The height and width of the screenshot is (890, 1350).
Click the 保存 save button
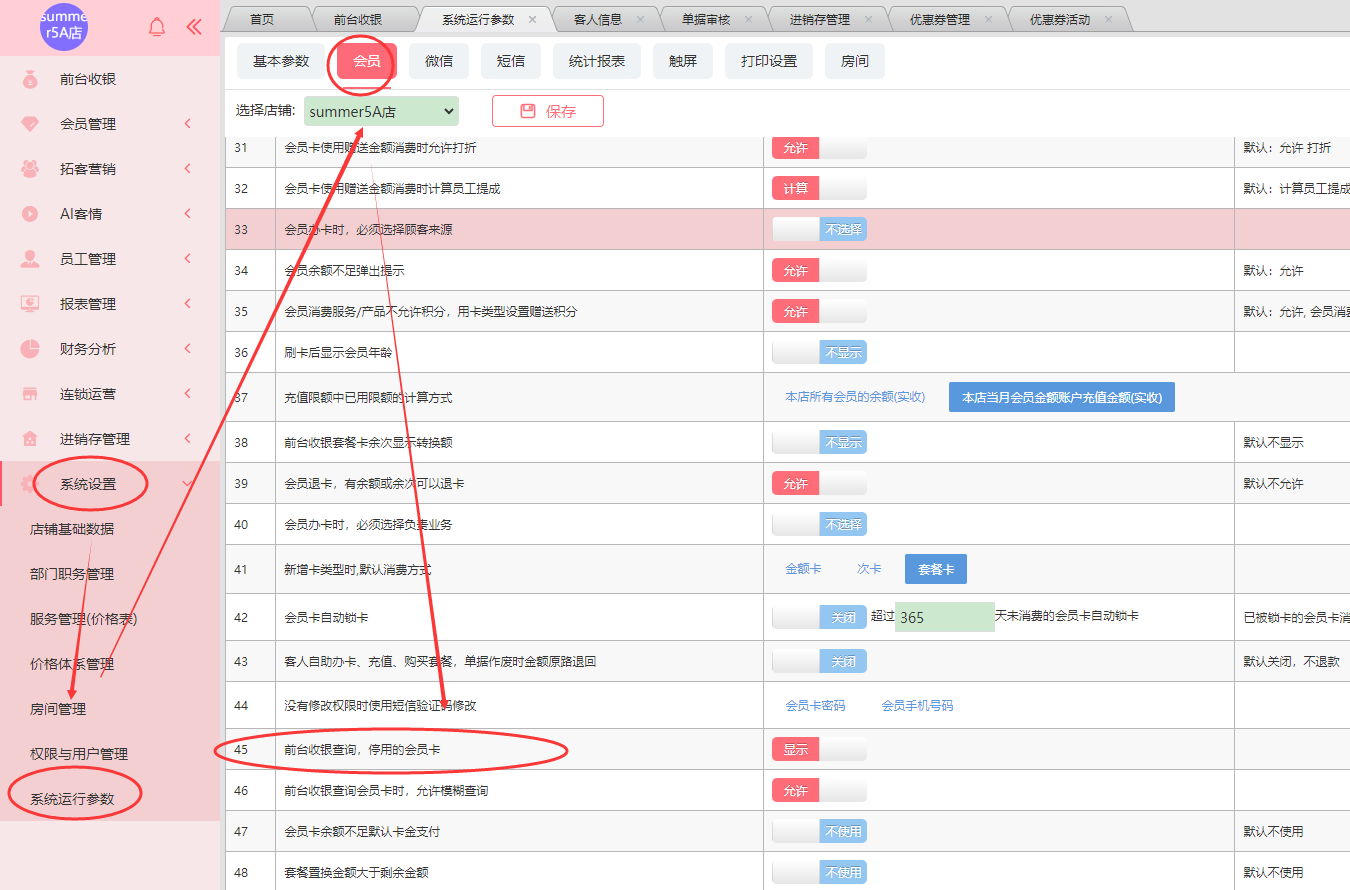(547, 111)
